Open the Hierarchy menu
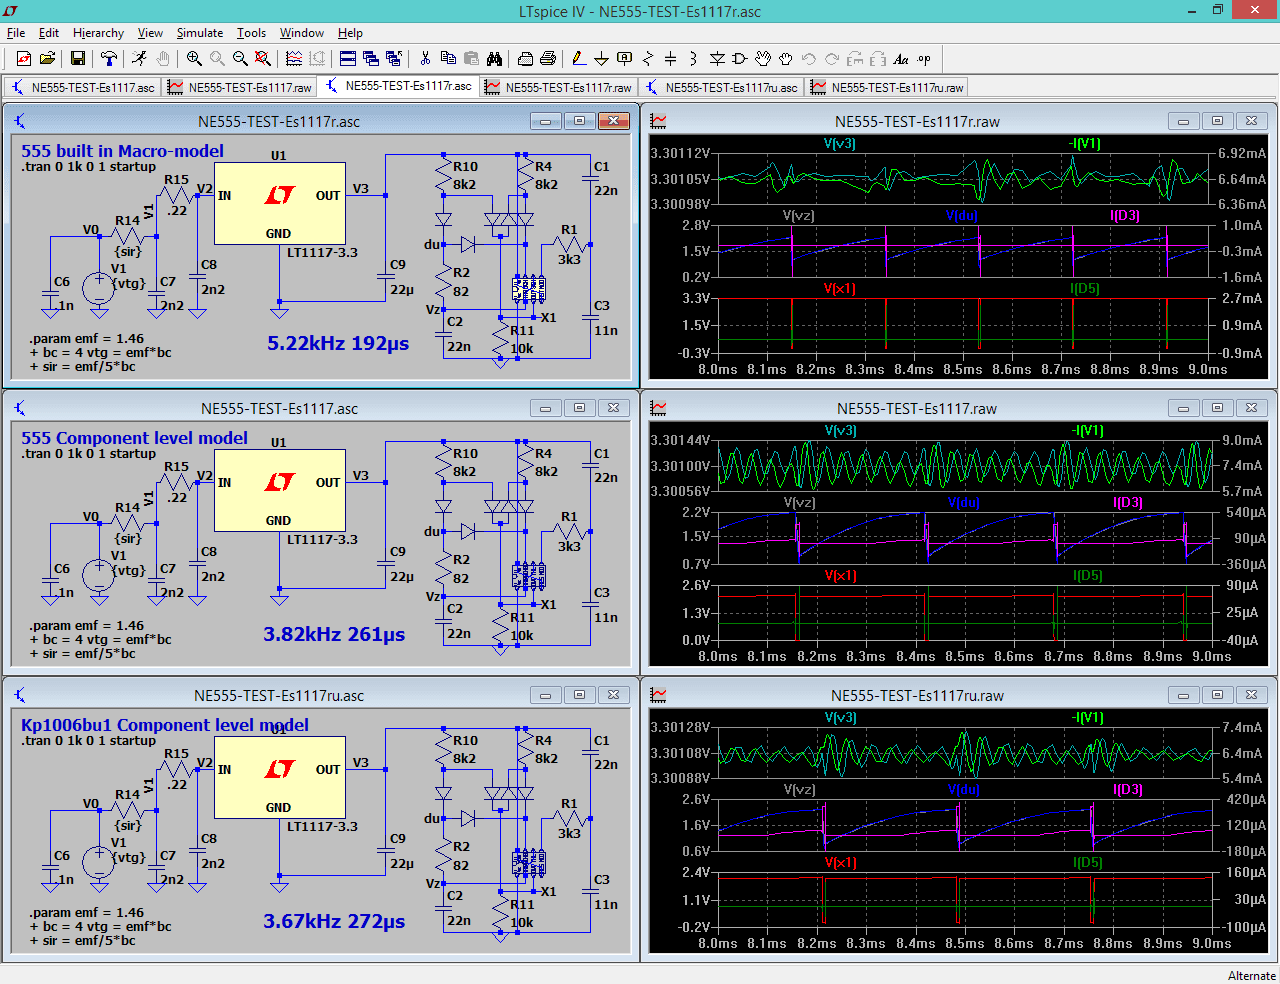This screenshot has width=1280, height=984. tap(98, 33)
